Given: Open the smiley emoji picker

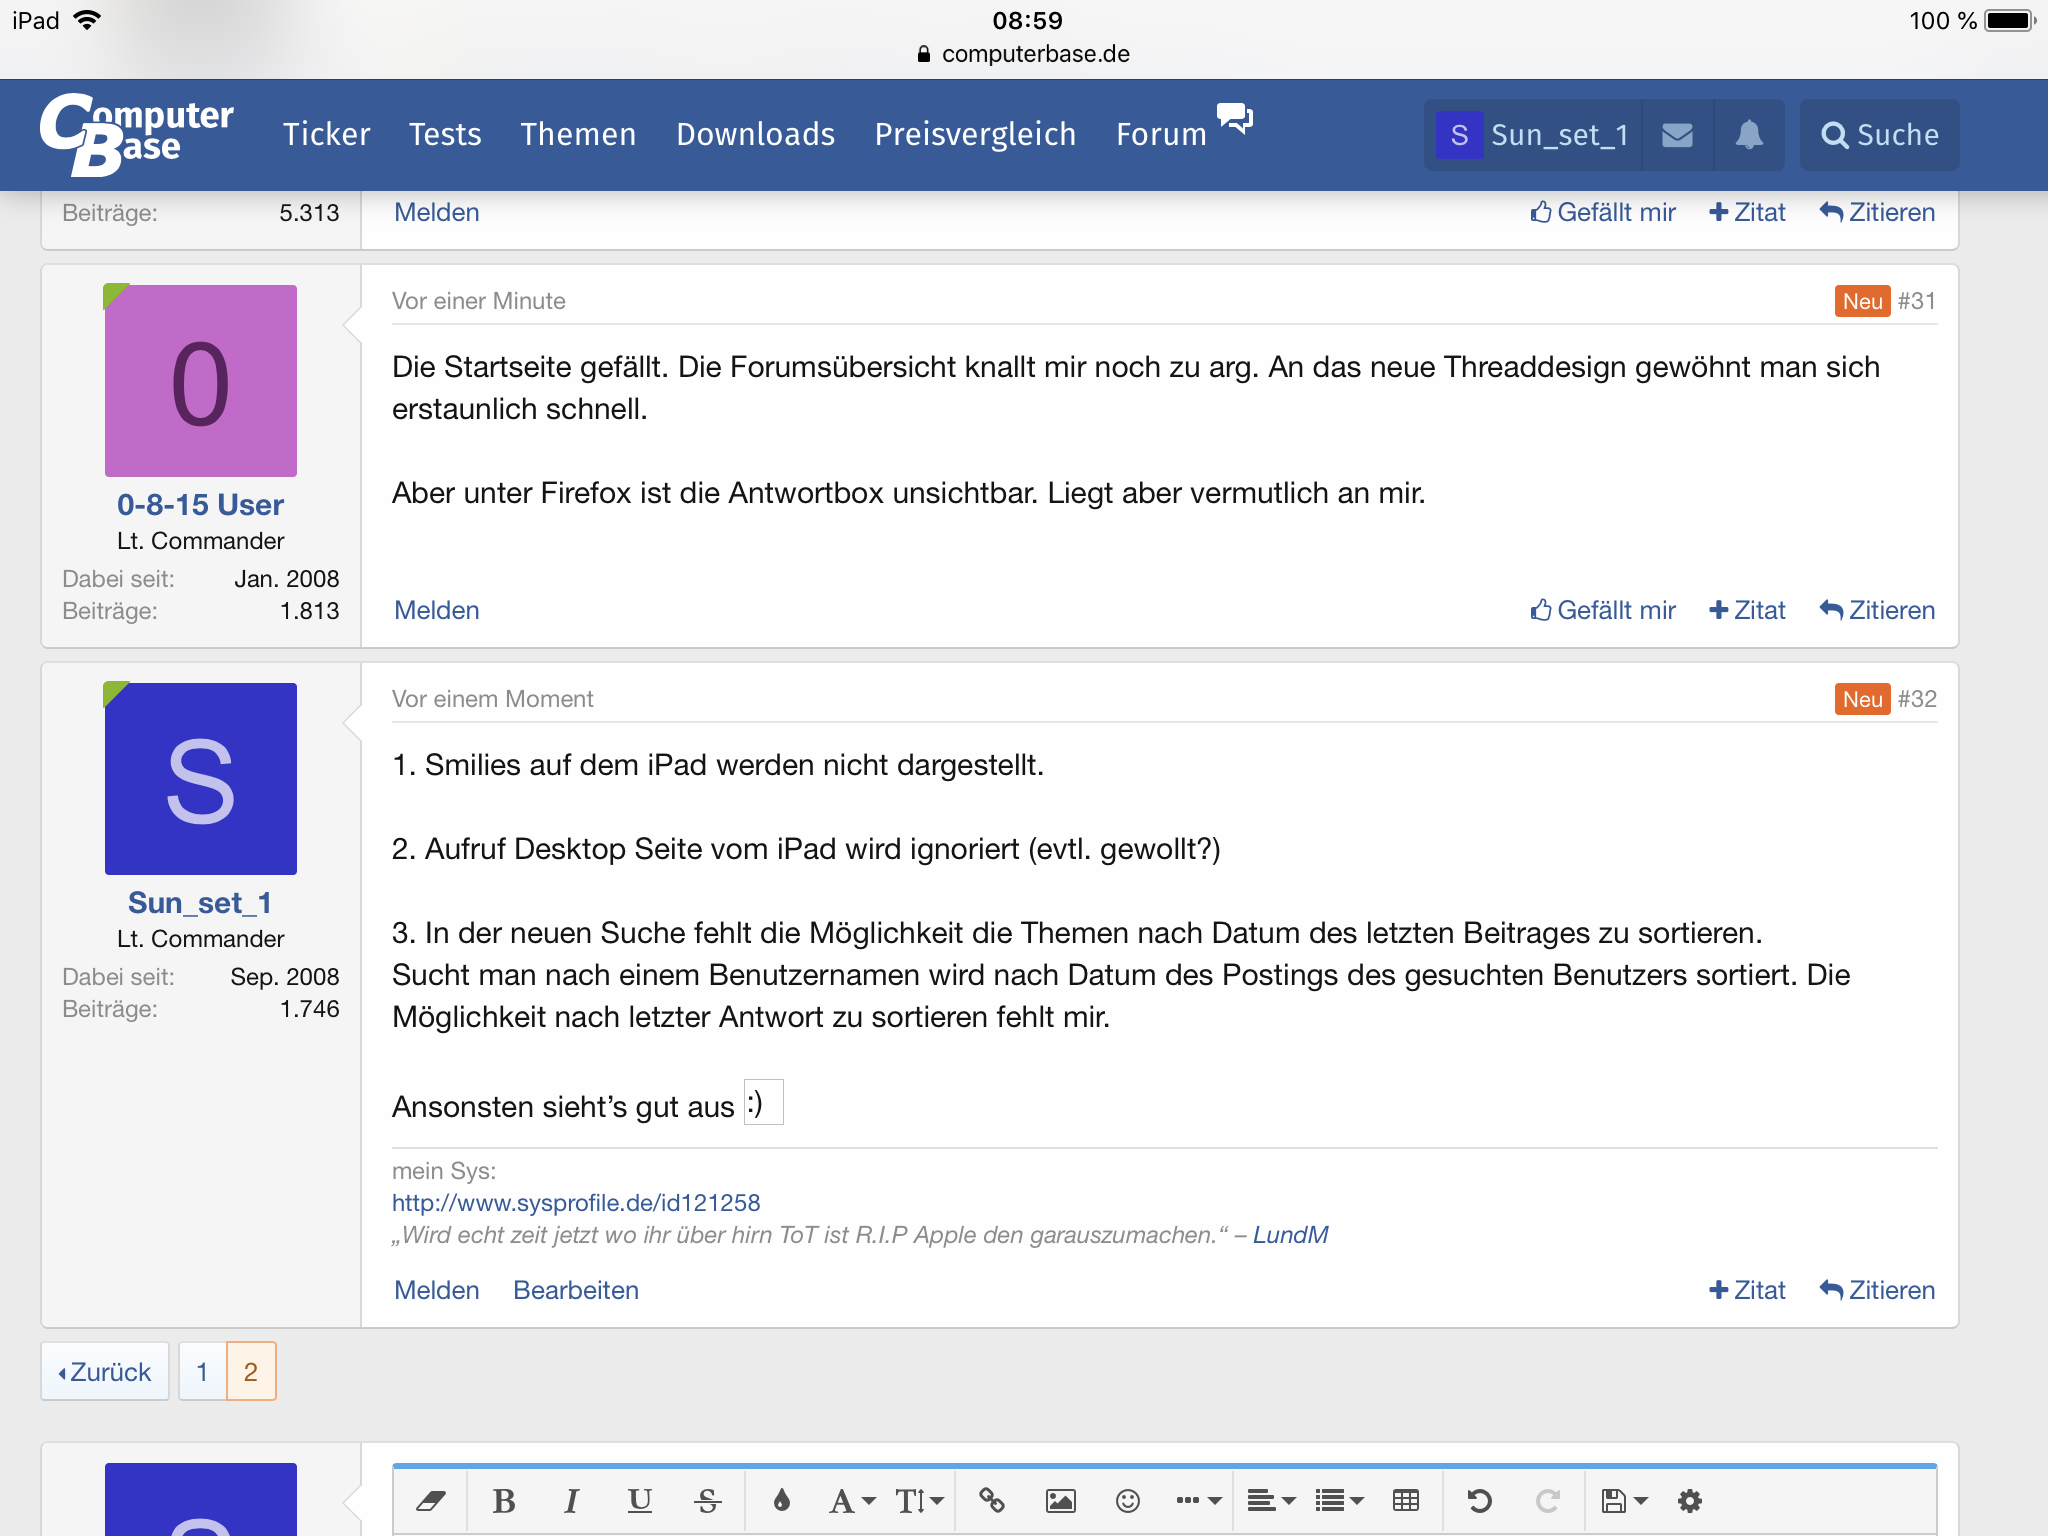Looking at the screenshot, I should (x=1128, y=1501).
